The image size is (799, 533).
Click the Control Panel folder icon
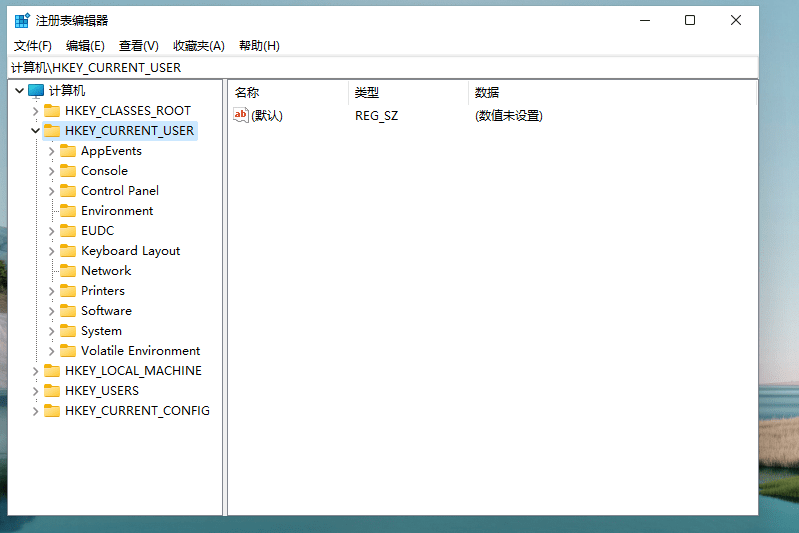tap(68, 191)
